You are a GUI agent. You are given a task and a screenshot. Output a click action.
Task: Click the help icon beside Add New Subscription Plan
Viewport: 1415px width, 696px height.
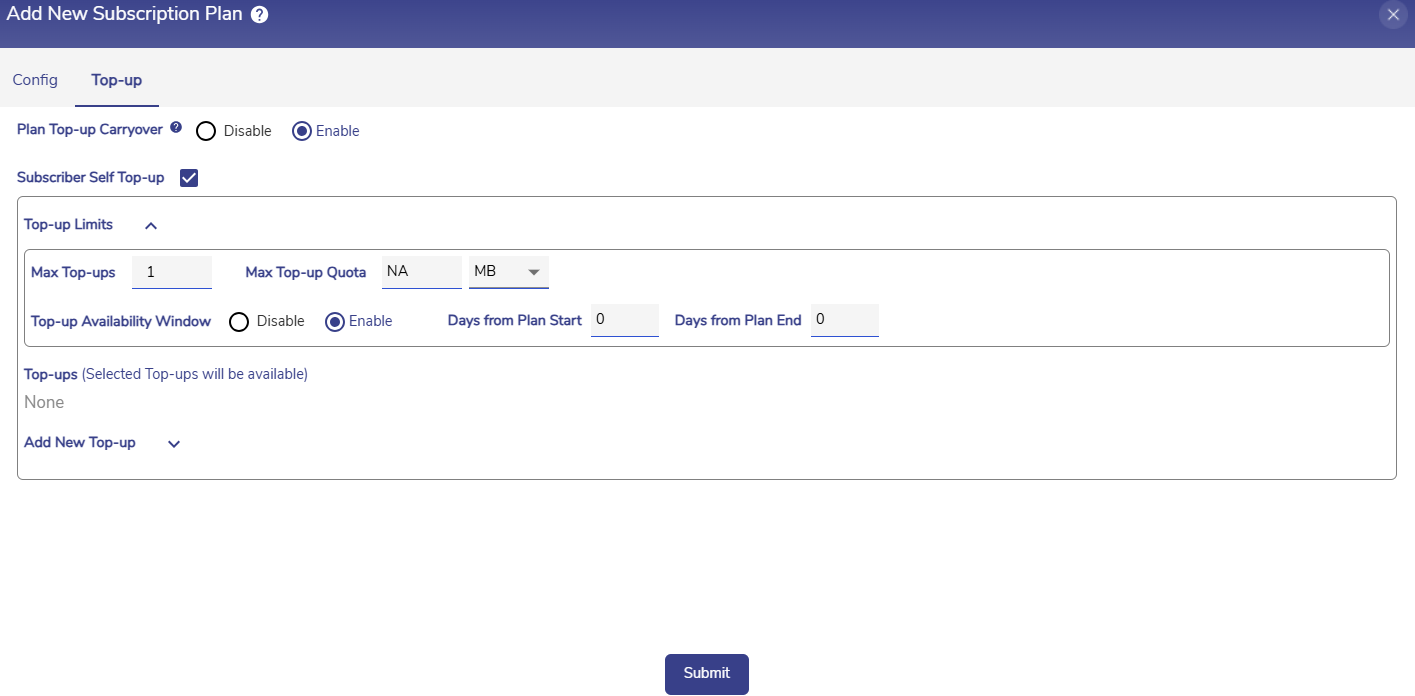click(259, 15)
